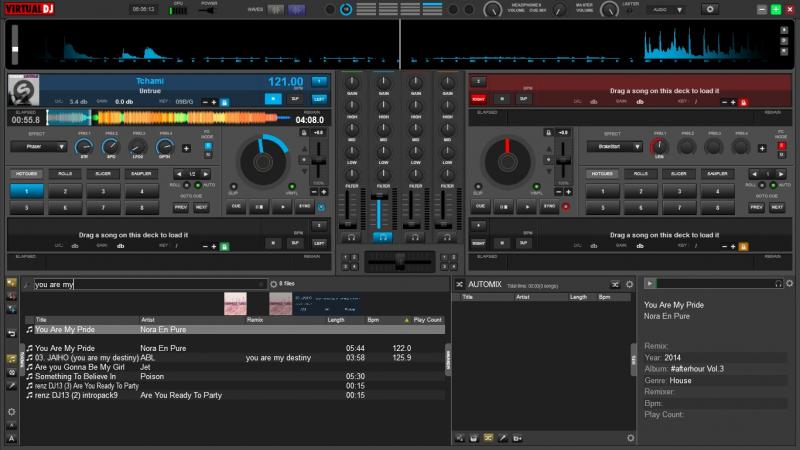The image size is (800, 450).
Task: Click SYNC button on right deck
Action: tap(549, 207)
